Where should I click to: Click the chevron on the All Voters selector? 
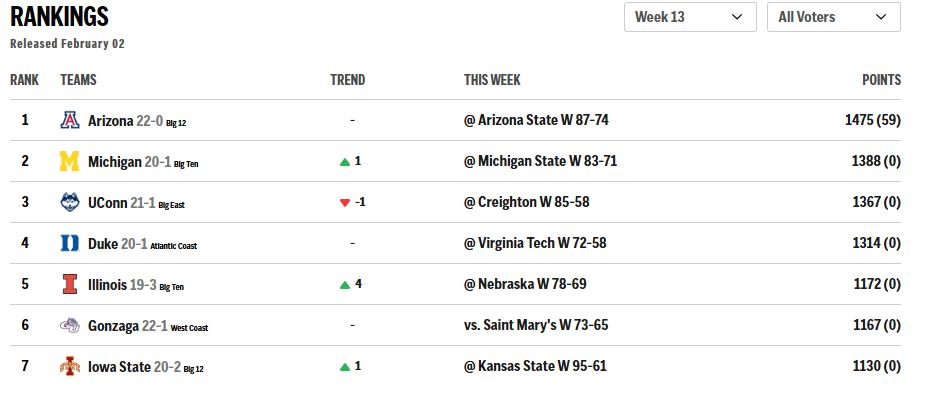tap(881, 17)
